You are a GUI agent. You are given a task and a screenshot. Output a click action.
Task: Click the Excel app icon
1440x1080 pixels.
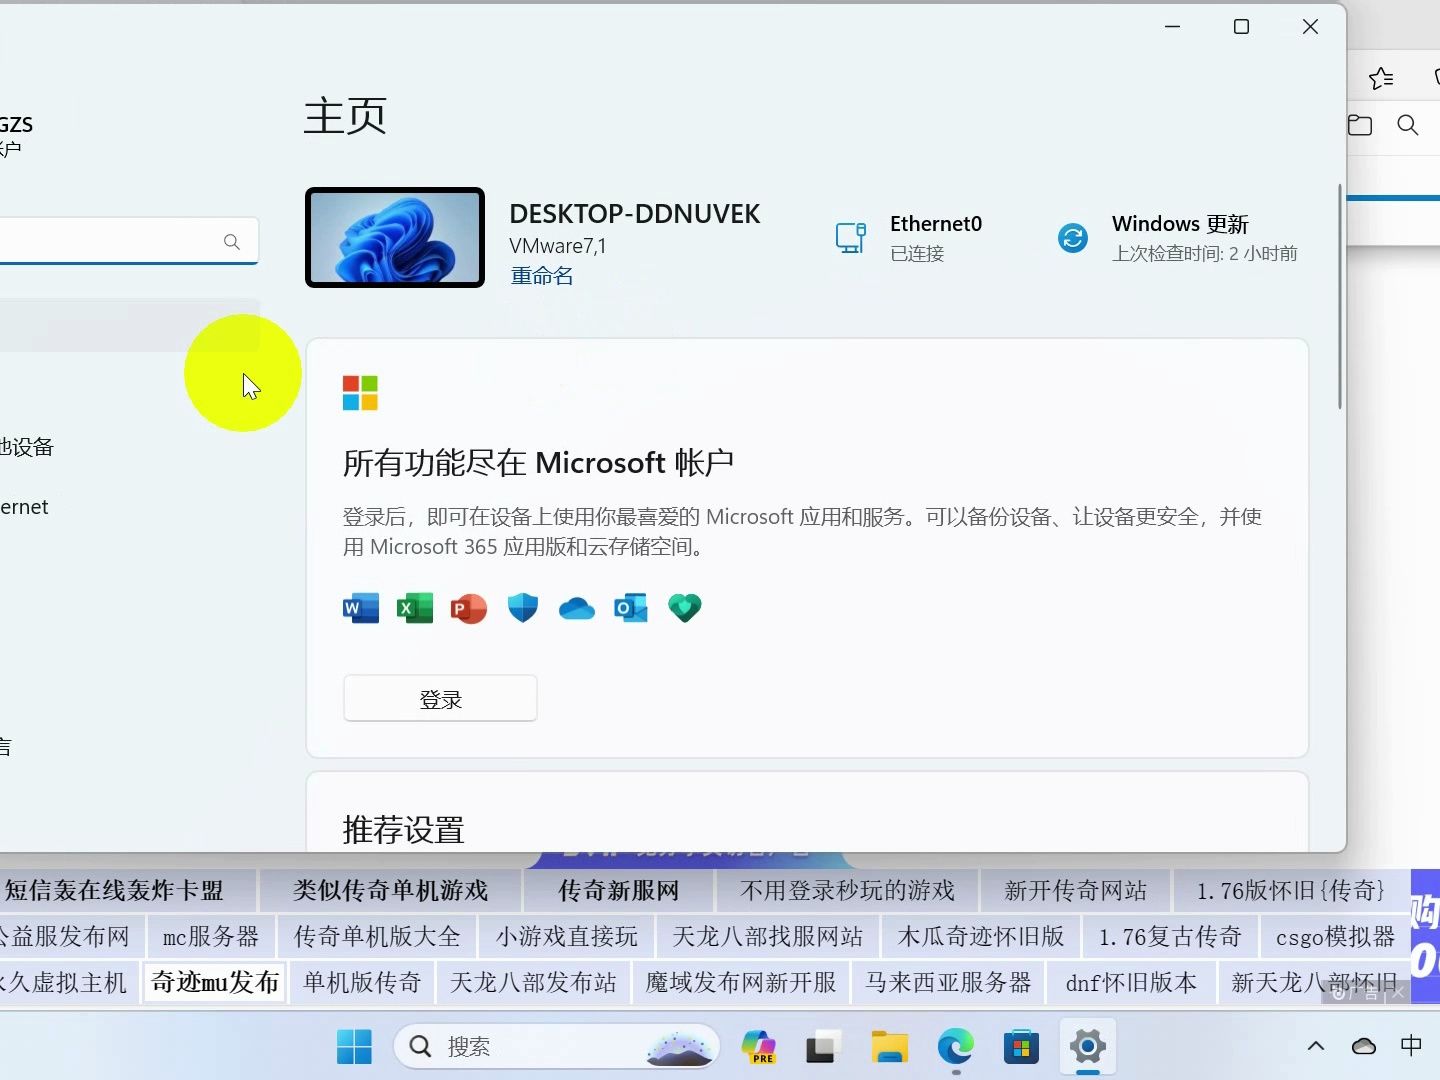coord(415,608)
